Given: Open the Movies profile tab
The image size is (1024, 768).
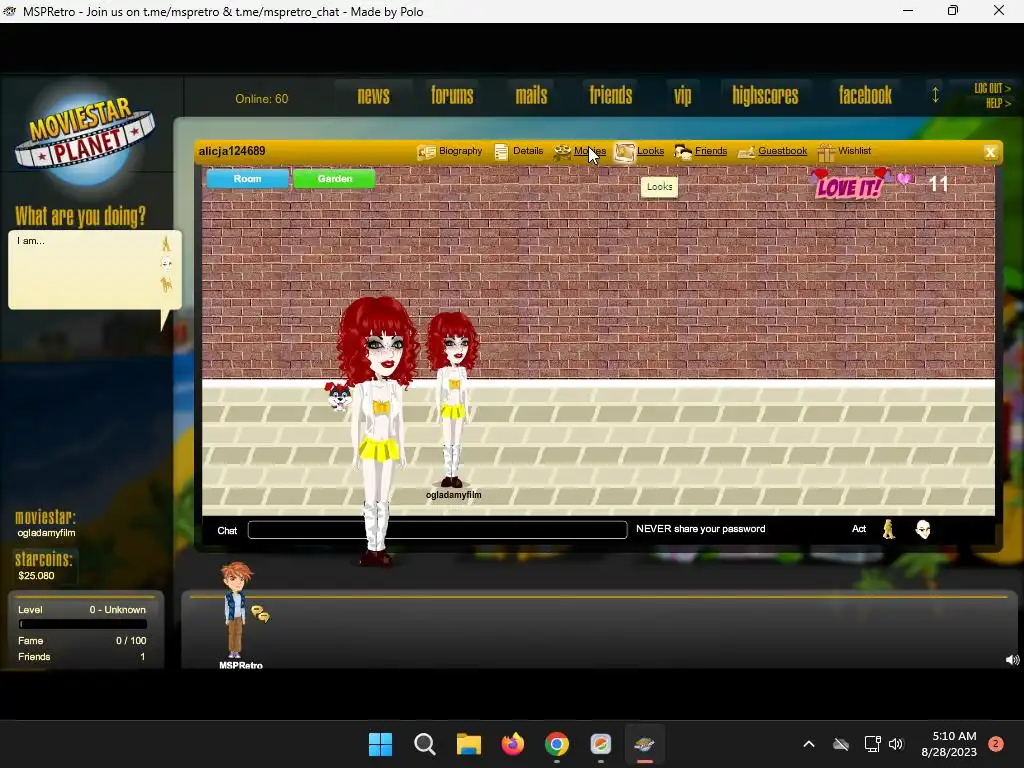Looking at the screenshot, I should [x=579, y=152].
